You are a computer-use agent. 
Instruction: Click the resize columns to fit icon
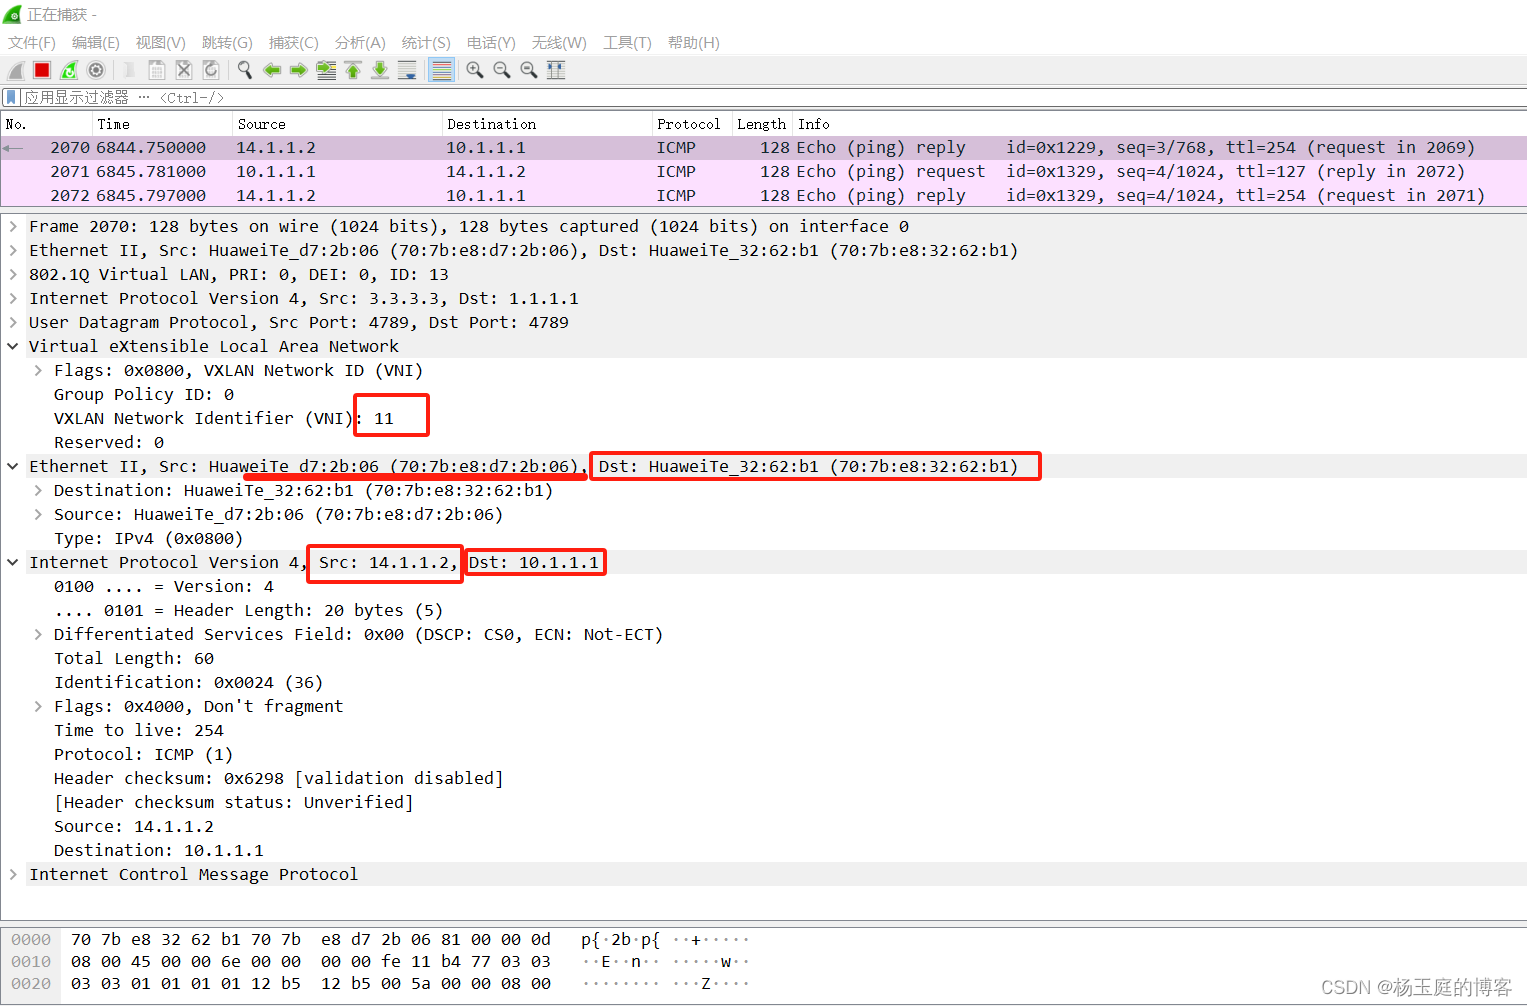[x=556, y=70]
